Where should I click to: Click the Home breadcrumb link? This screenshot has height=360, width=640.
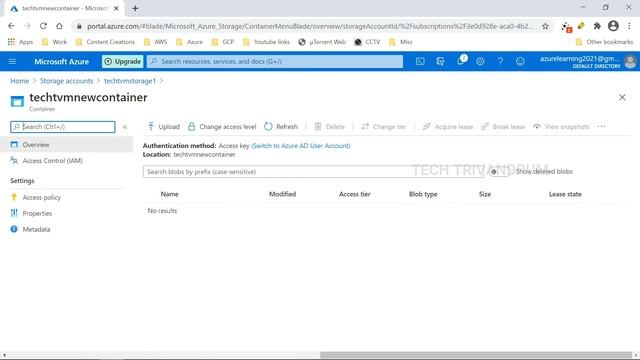[x=20, y=81]
